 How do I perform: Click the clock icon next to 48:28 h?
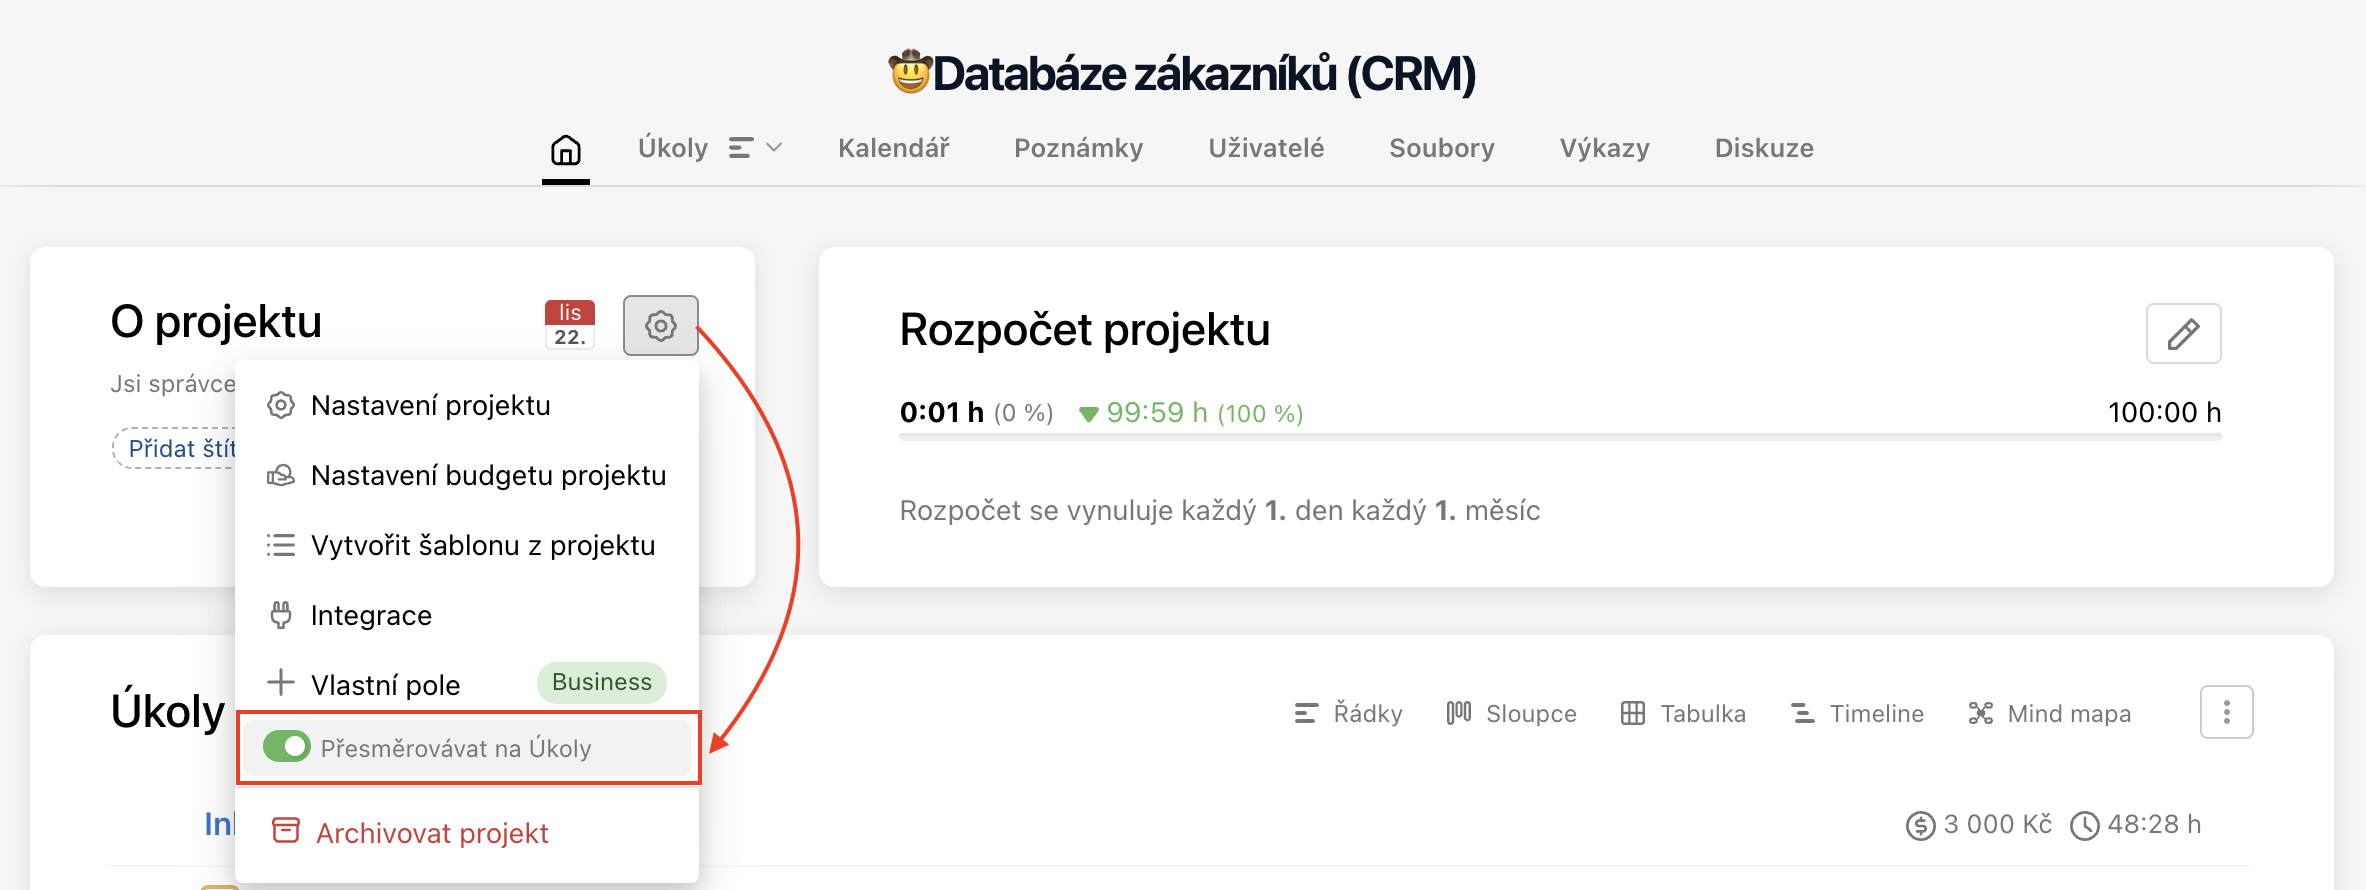[x=2085, y=826]
